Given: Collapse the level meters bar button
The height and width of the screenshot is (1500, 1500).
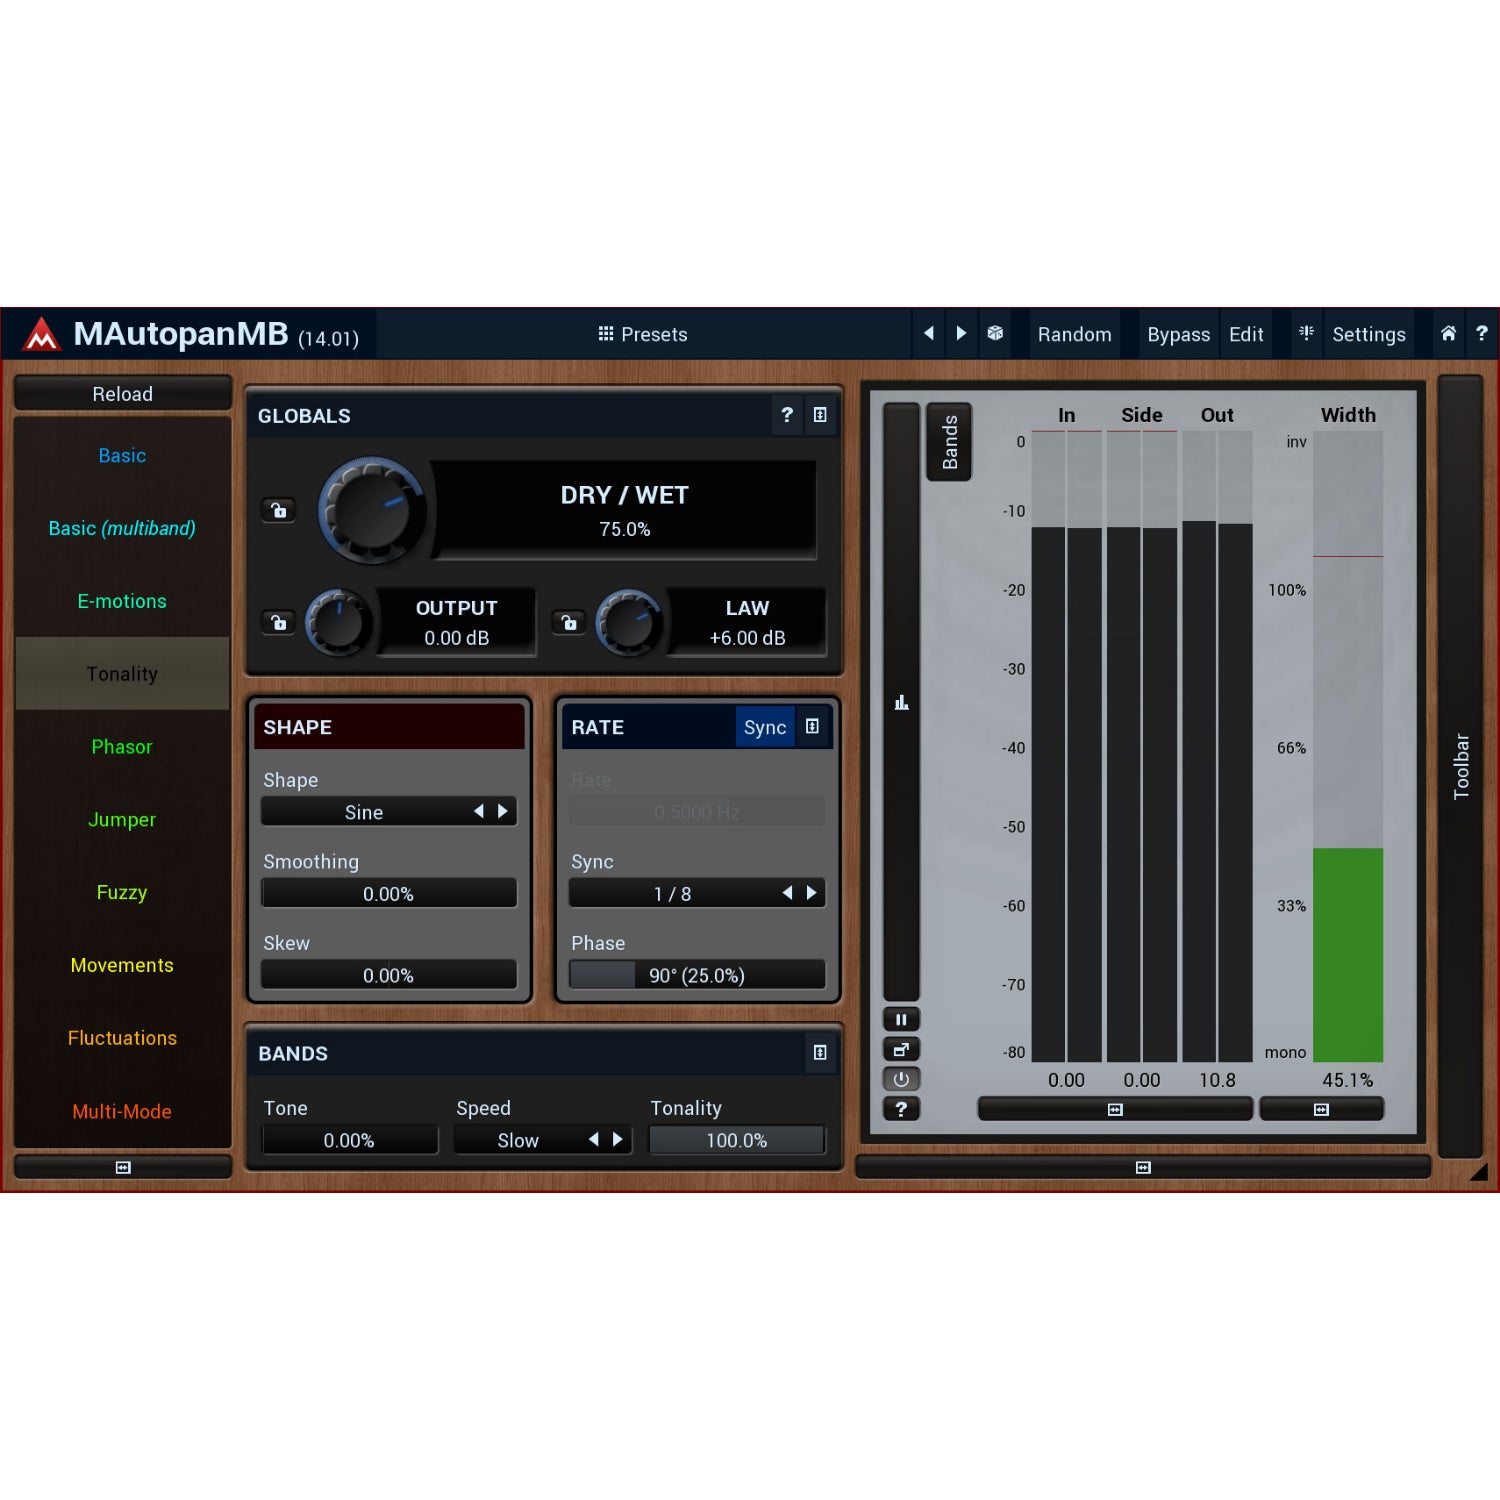Looking at the screenshot, I should click(x=1115, y=1109).
